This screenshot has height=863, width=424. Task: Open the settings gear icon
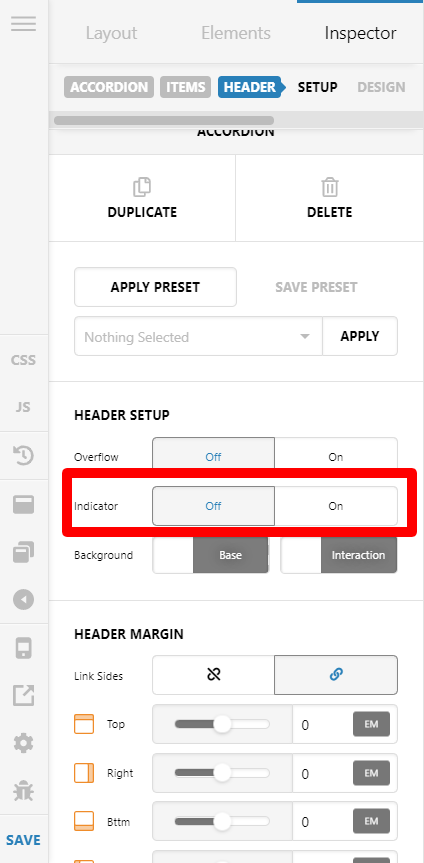point(24,744)
